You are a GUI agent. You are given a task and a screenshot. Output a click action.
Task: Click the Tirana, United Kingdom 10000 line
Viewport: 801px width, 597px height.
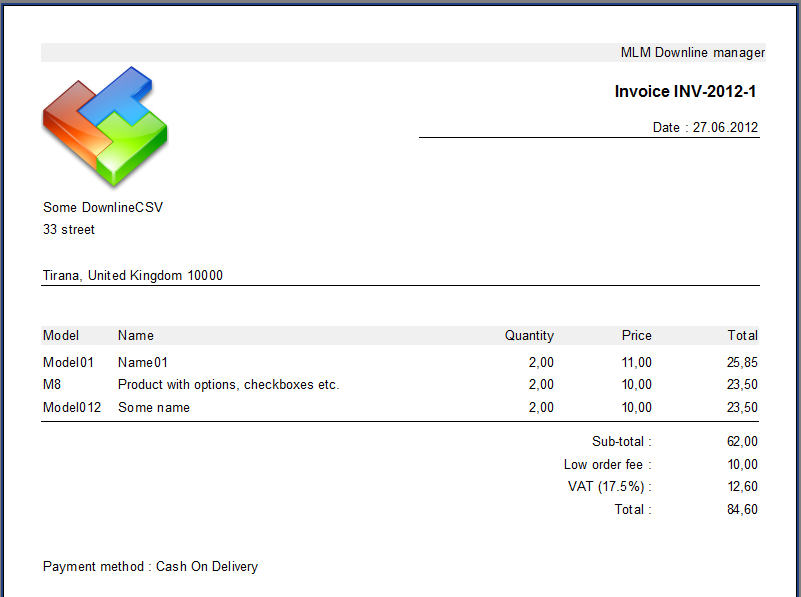(132, 276)
